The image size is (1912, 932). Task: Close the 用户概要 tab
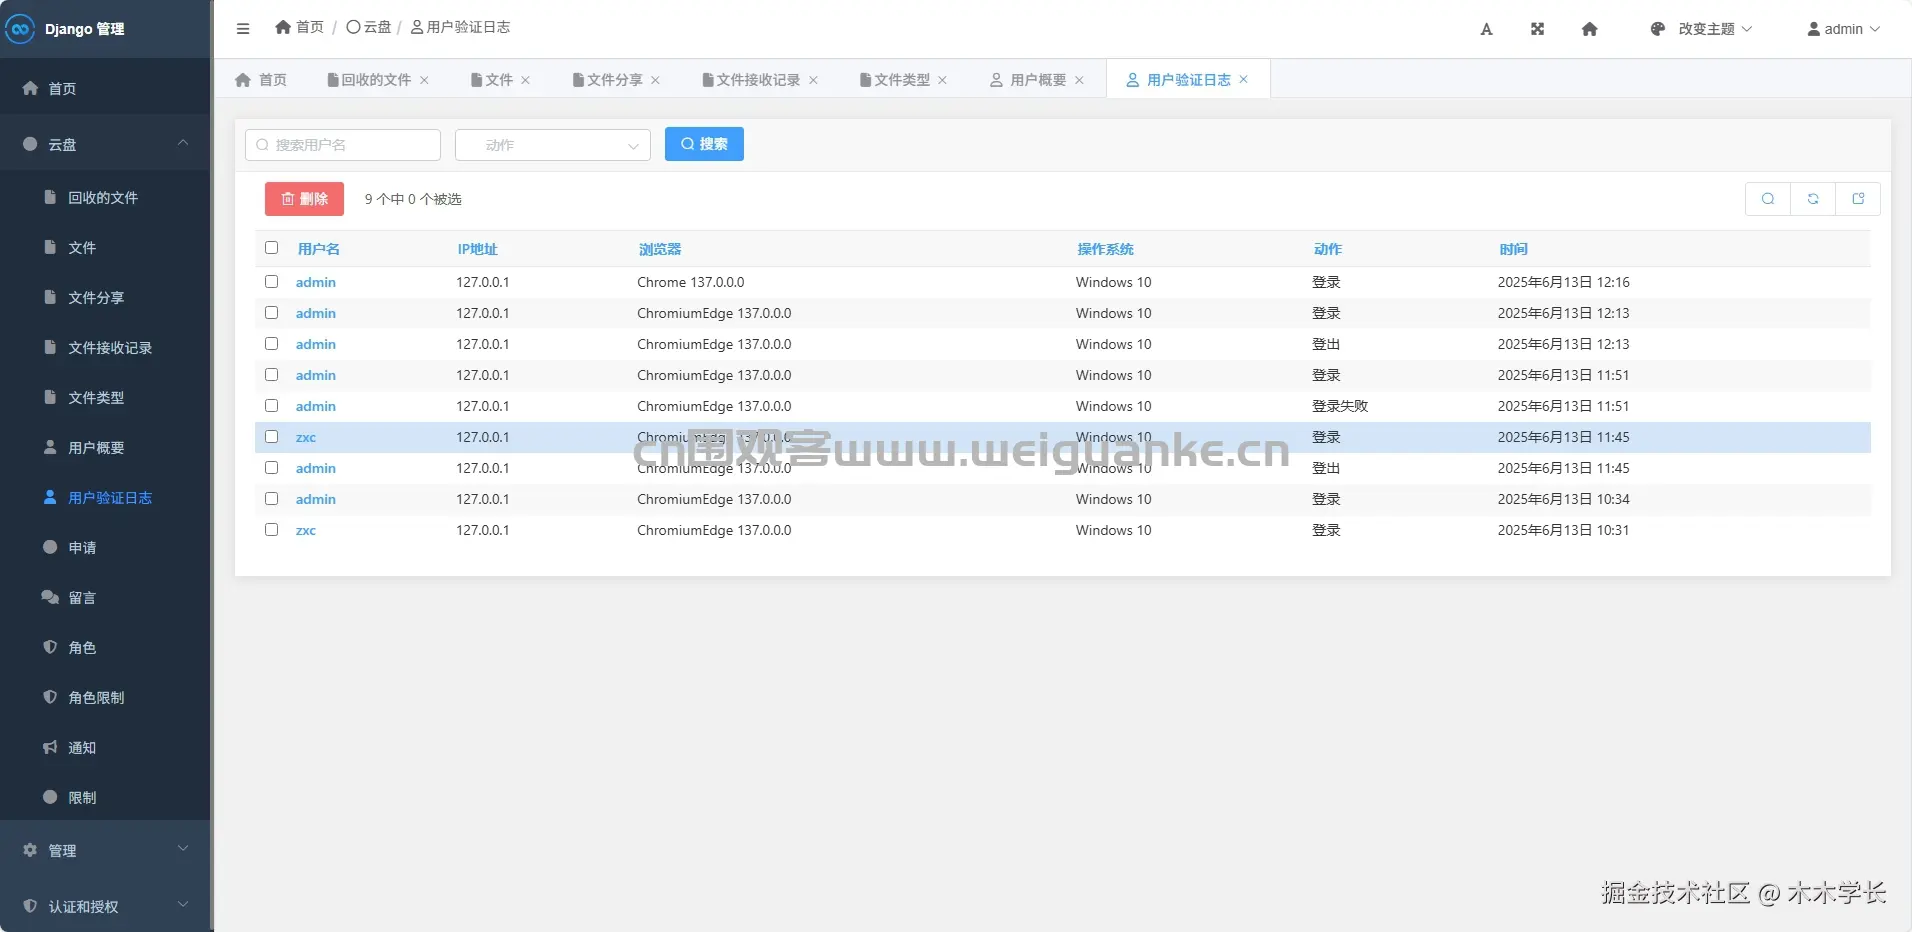[x=1079, y=80]
